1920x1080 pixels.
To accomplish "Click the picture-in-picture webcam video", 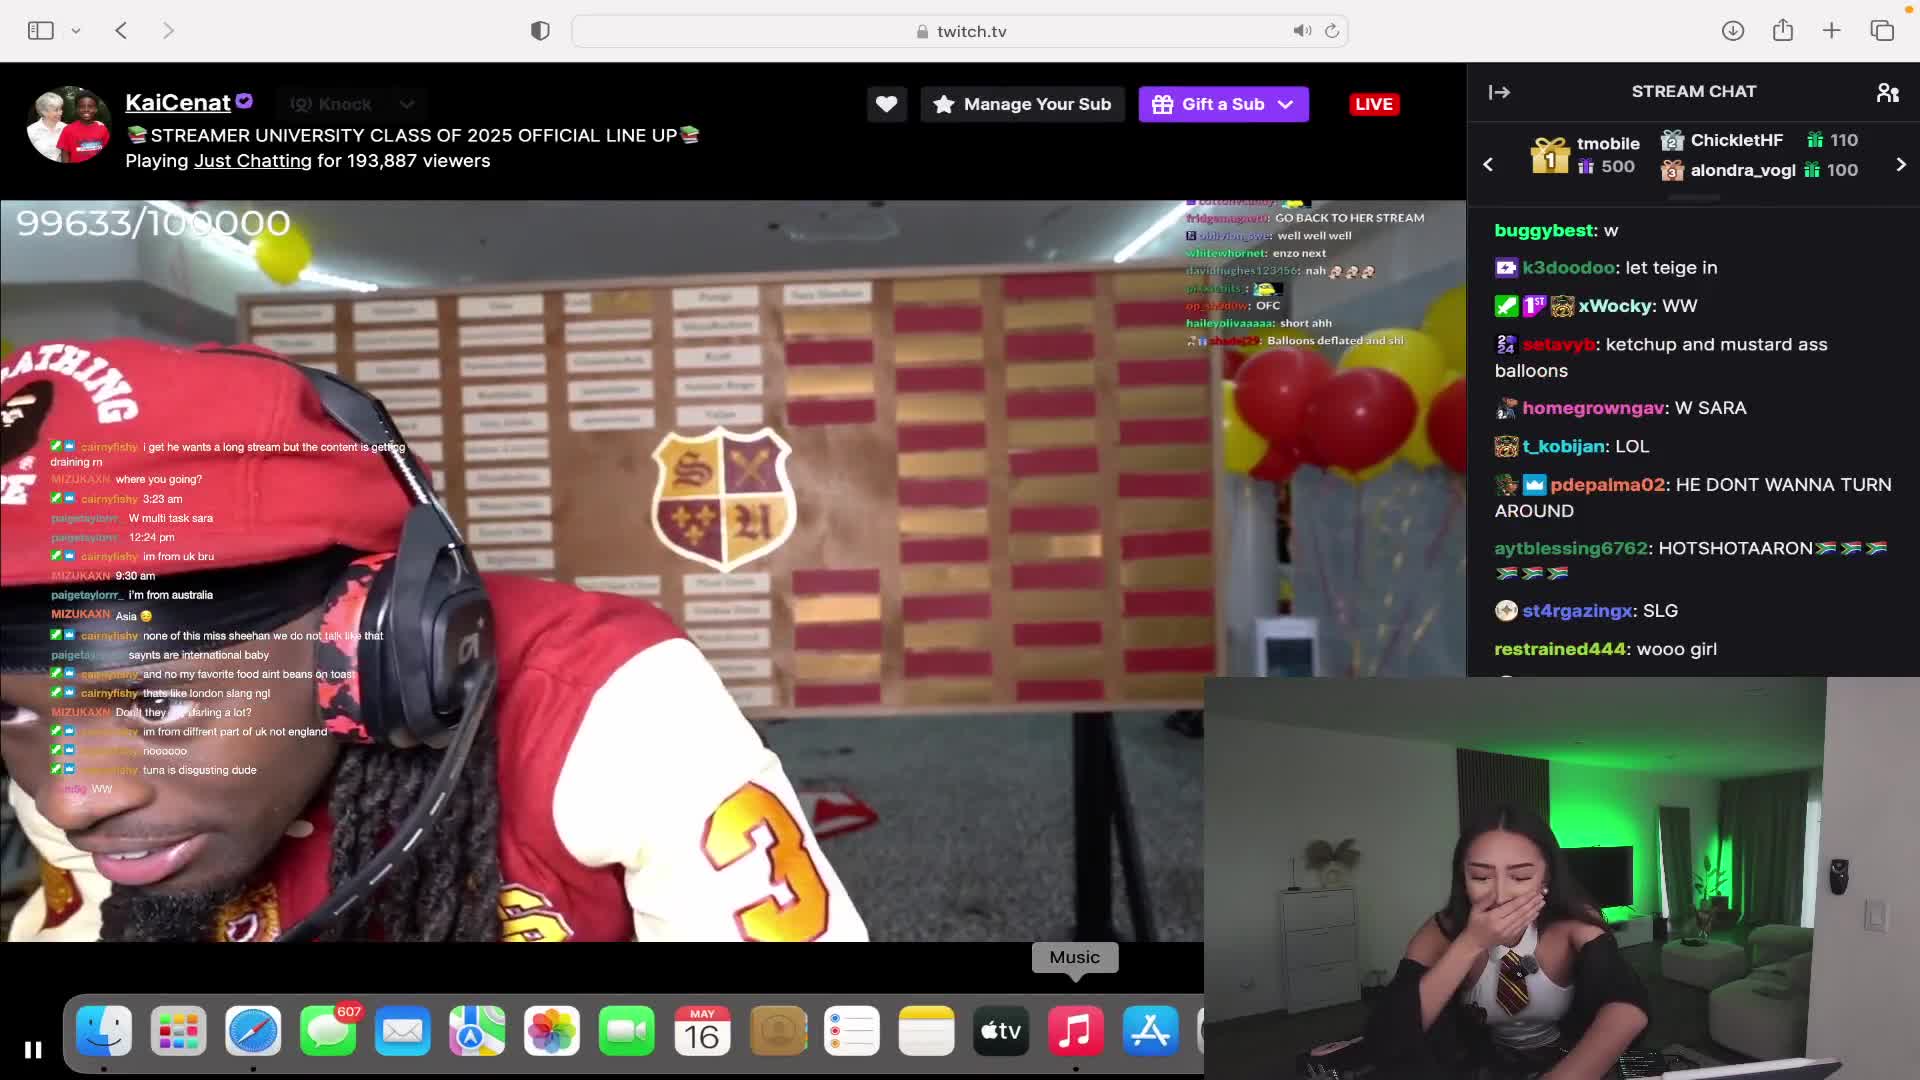I will [1561, 878].
